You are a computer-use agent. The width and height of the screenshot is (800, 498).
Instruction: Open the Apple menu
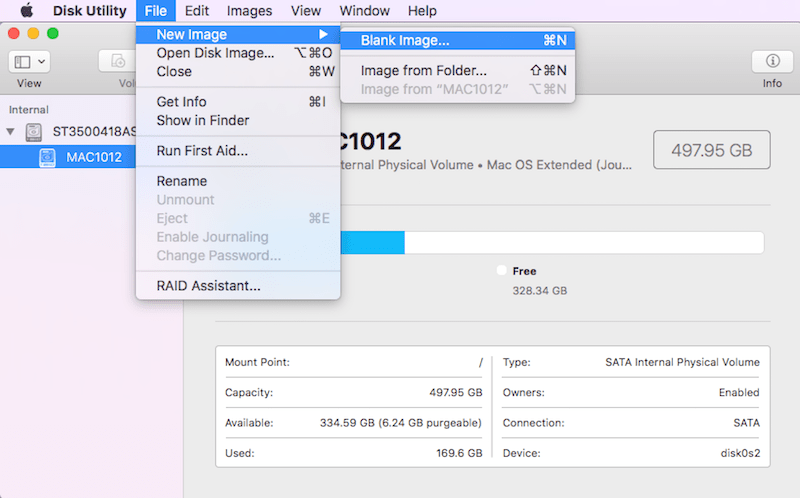27,10
